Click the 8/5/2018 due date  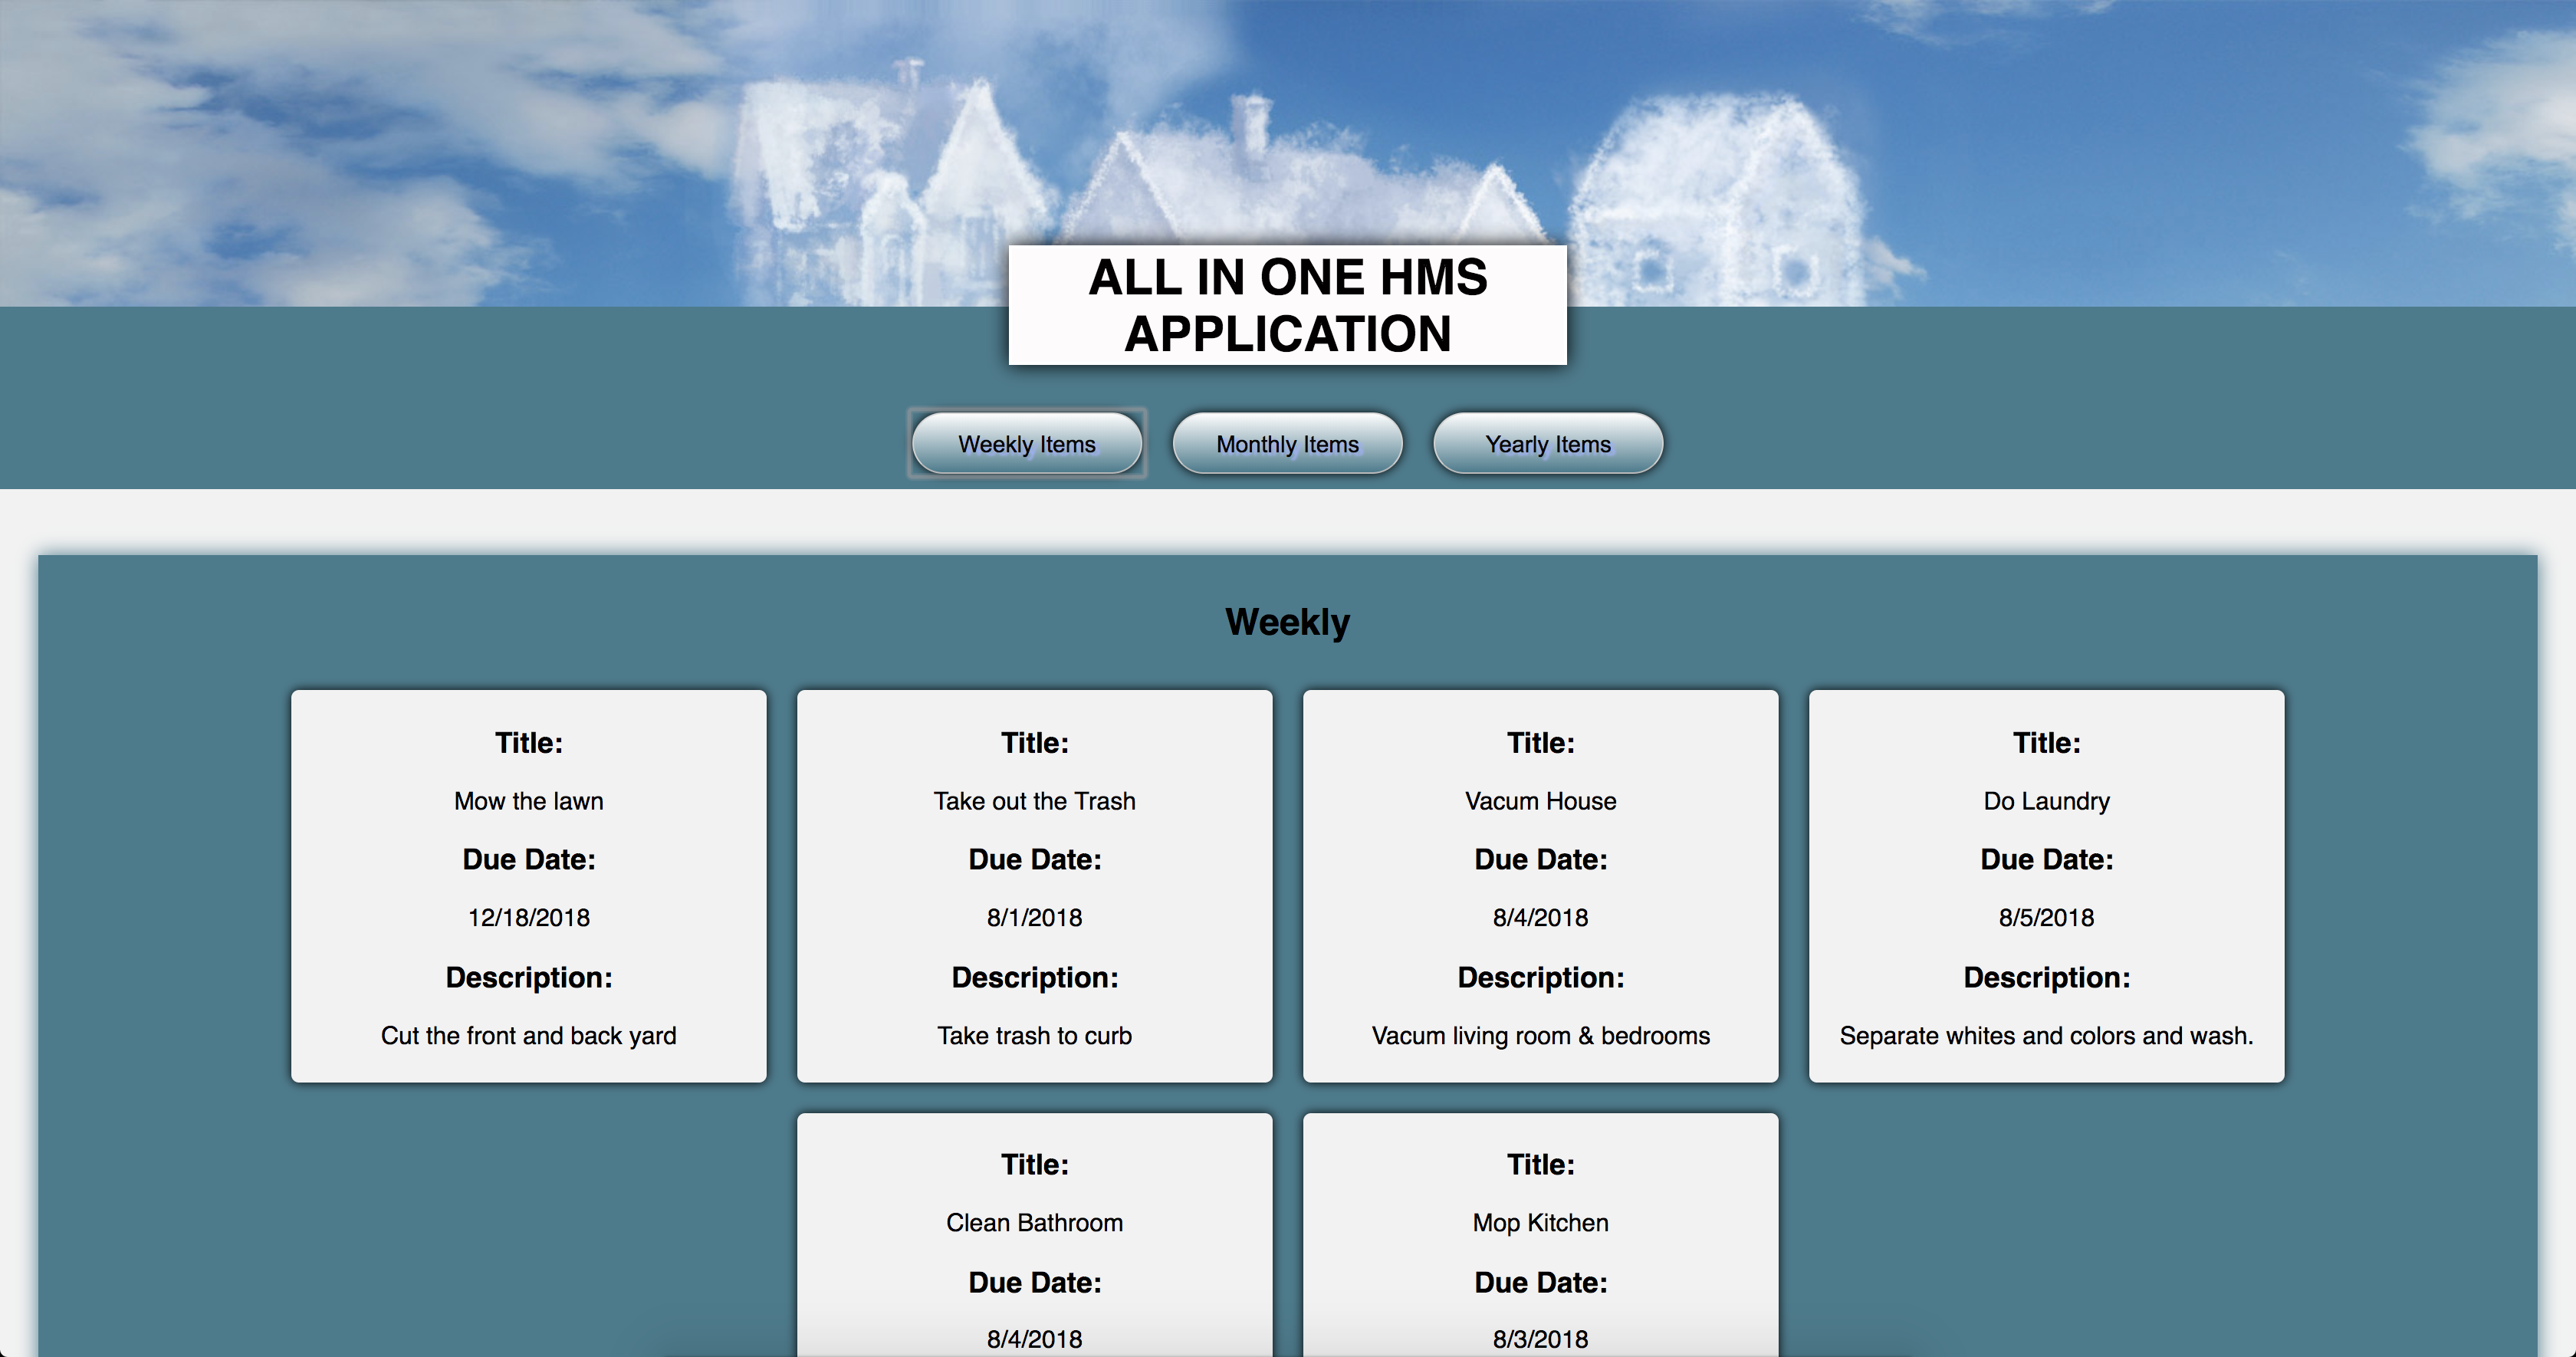point(2046,918)
